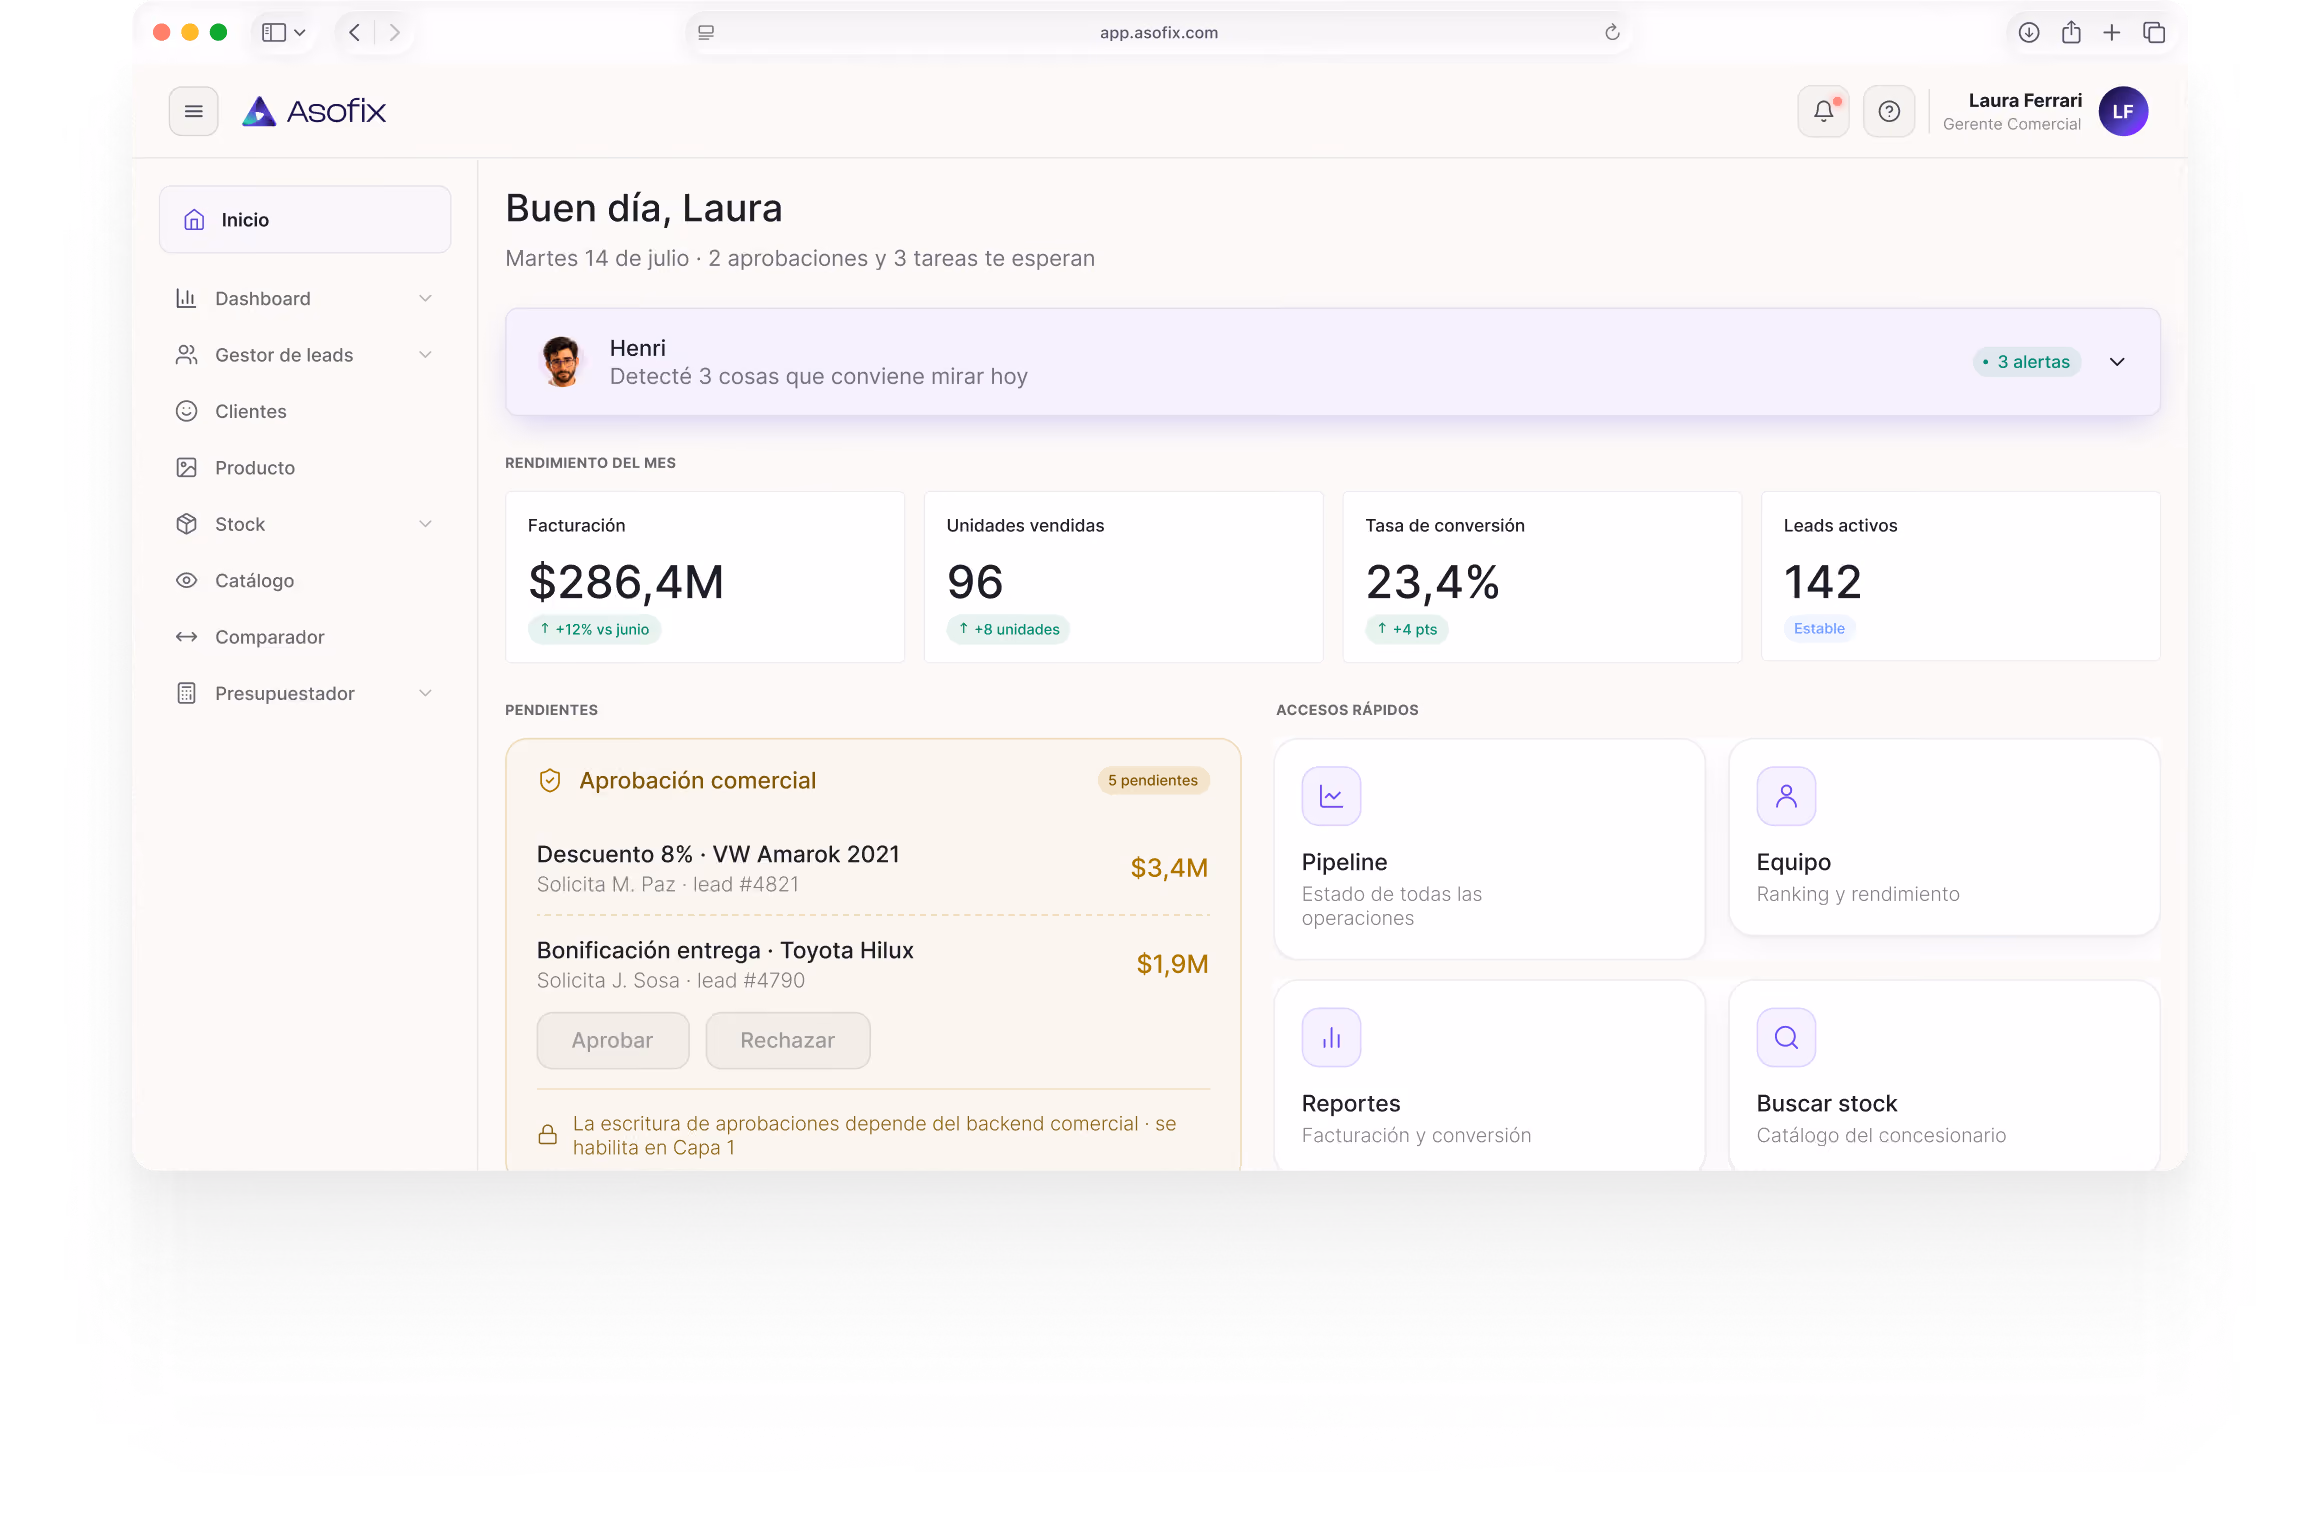This screenshot has width=2320, height=1529.
Task: Open a new tab with the plus icon
Action: (x=2112, y=33)
